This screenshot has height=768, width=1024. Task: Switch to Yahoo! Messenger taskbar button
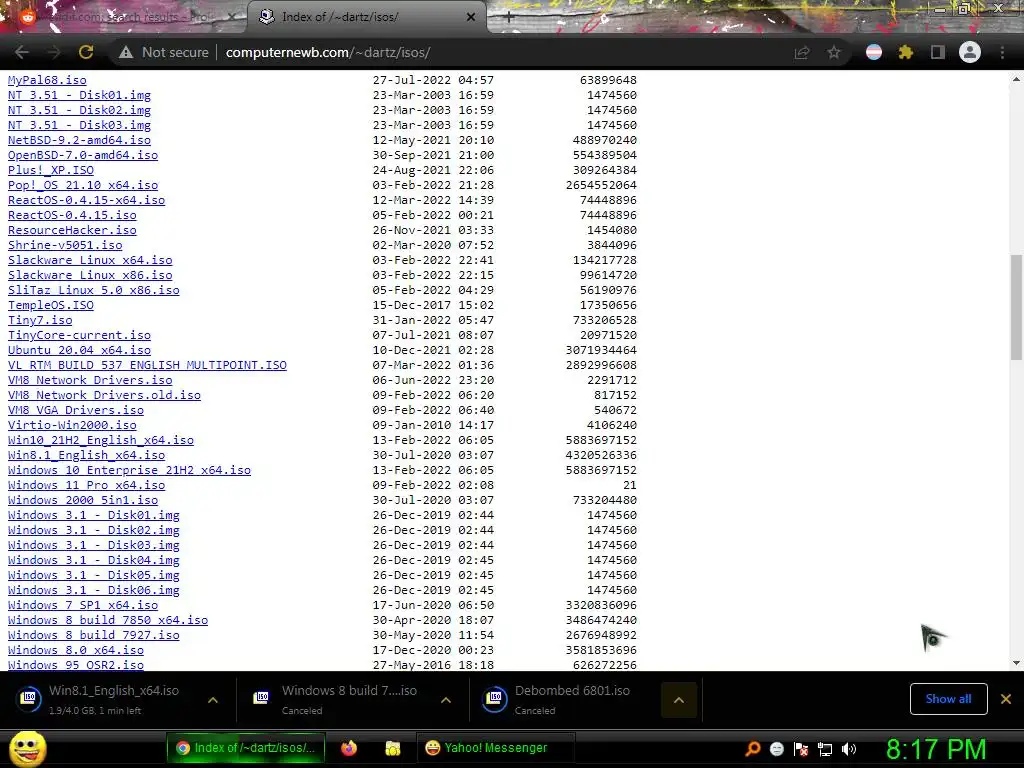495,748
